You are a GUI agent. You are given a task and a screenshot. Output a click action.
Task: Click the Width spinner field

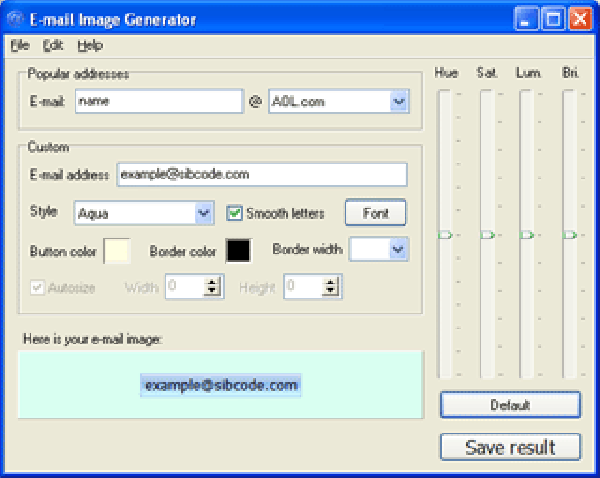pyautogui.click(x=194, y=287)
